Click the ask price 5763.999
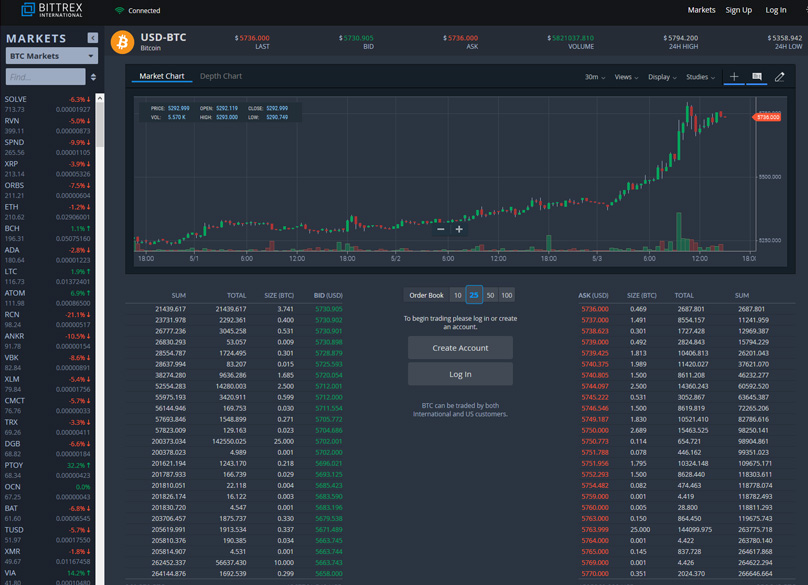Image resolution: width=808 pixels, height=585 pixels. (x=595, y=529)
